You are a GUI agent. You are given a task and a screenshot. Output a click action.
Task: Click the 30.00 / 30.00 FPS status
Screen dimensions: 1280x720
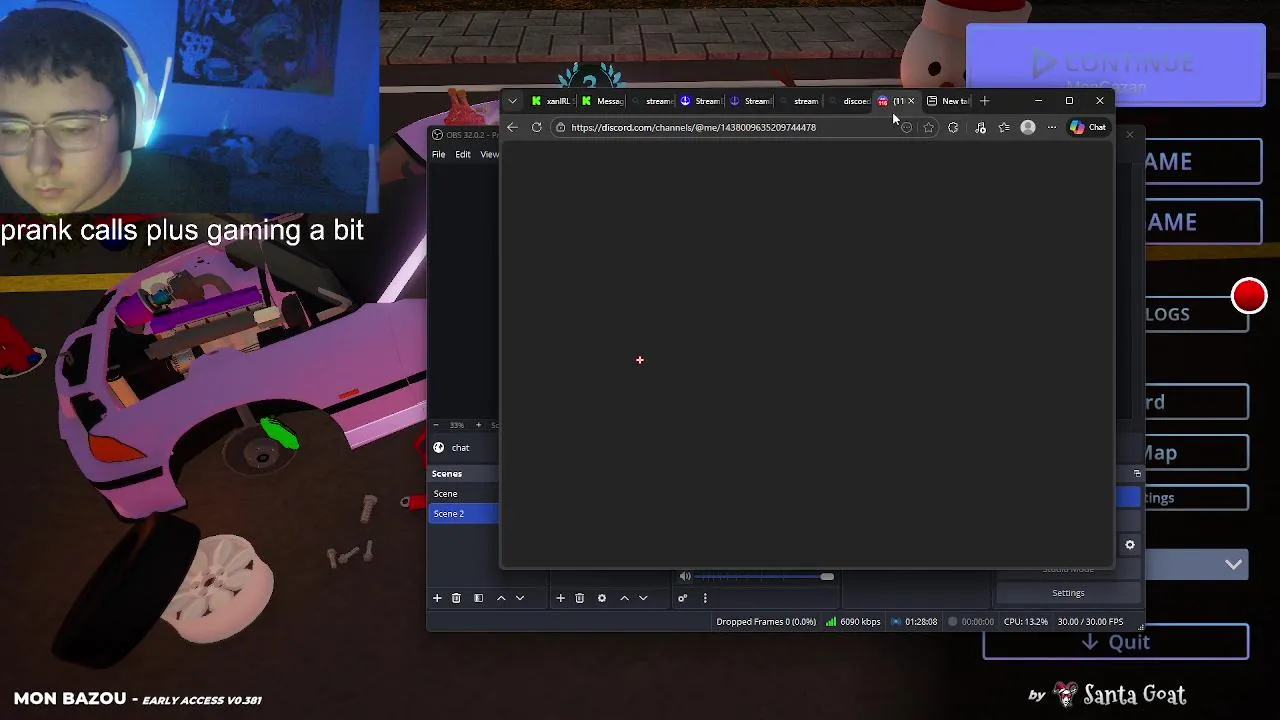1090,622
